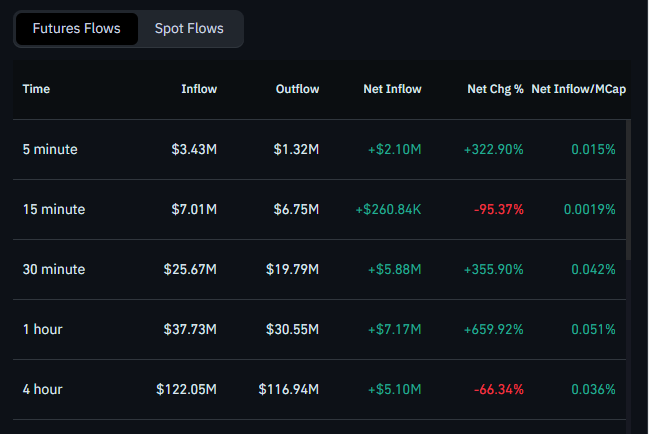Select the 15 minute row label
This screenshot has width=649, height=434.
point(54,209)
